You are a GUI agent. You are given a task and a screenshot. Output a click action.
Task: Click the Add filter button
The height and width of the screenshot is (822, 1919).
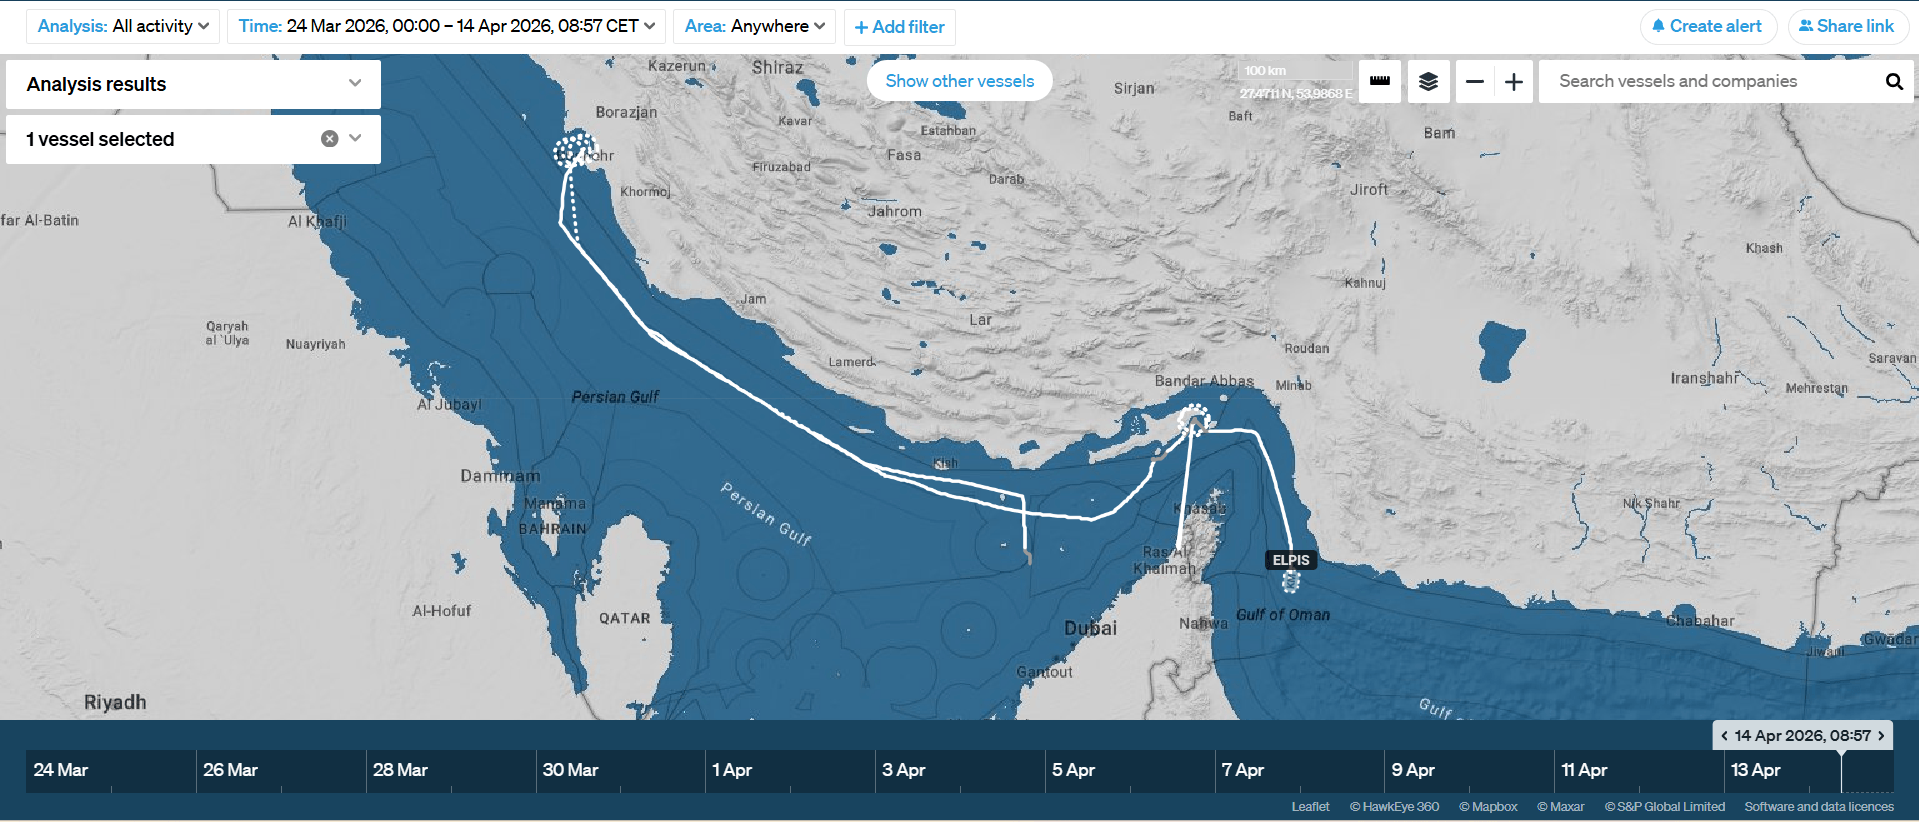click(899, 27)
